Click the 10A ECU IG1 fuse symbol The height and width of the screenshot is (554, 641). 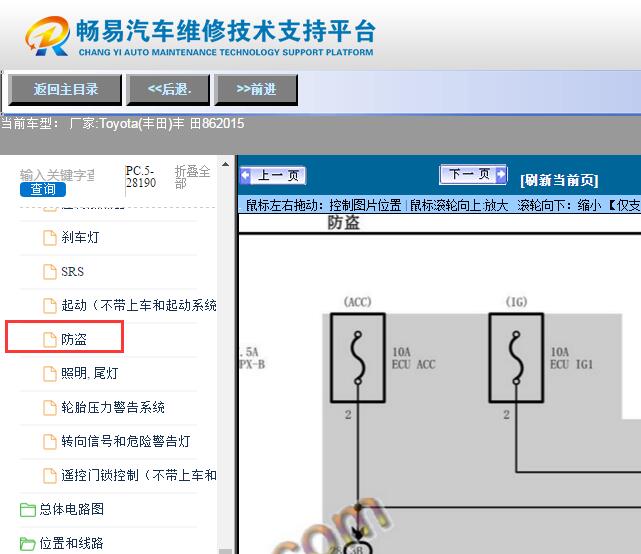click(516, 358)
